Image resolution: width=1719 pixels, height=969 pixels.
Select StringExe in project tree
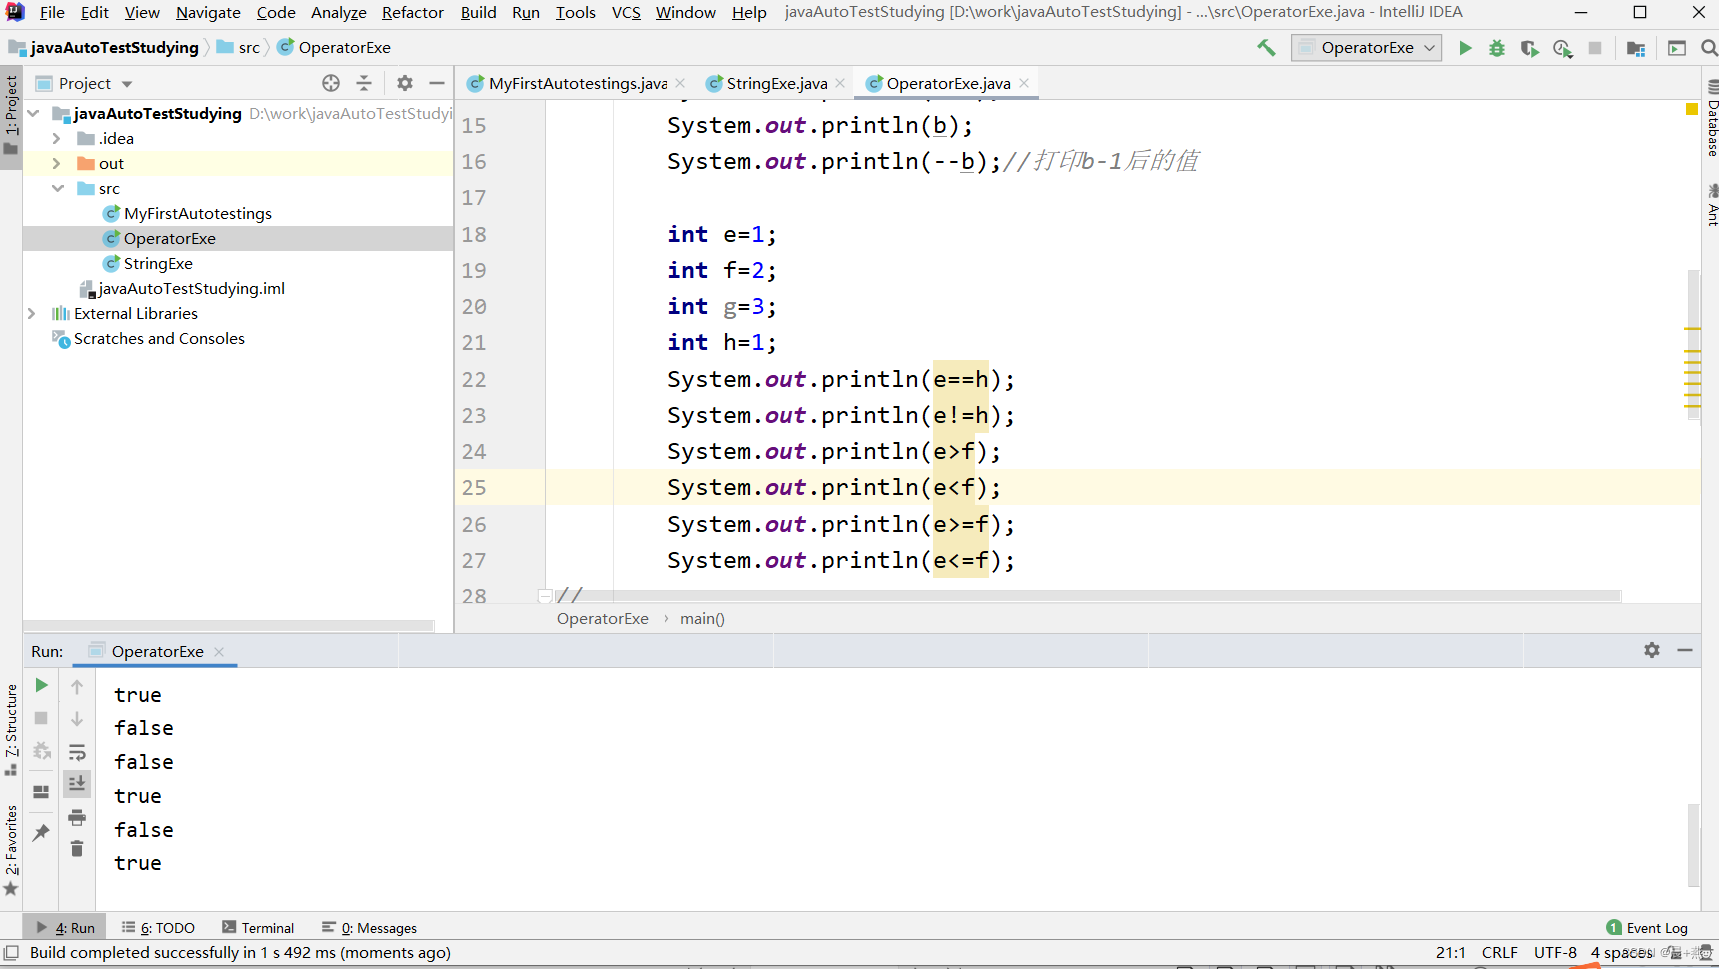(158, 263)
